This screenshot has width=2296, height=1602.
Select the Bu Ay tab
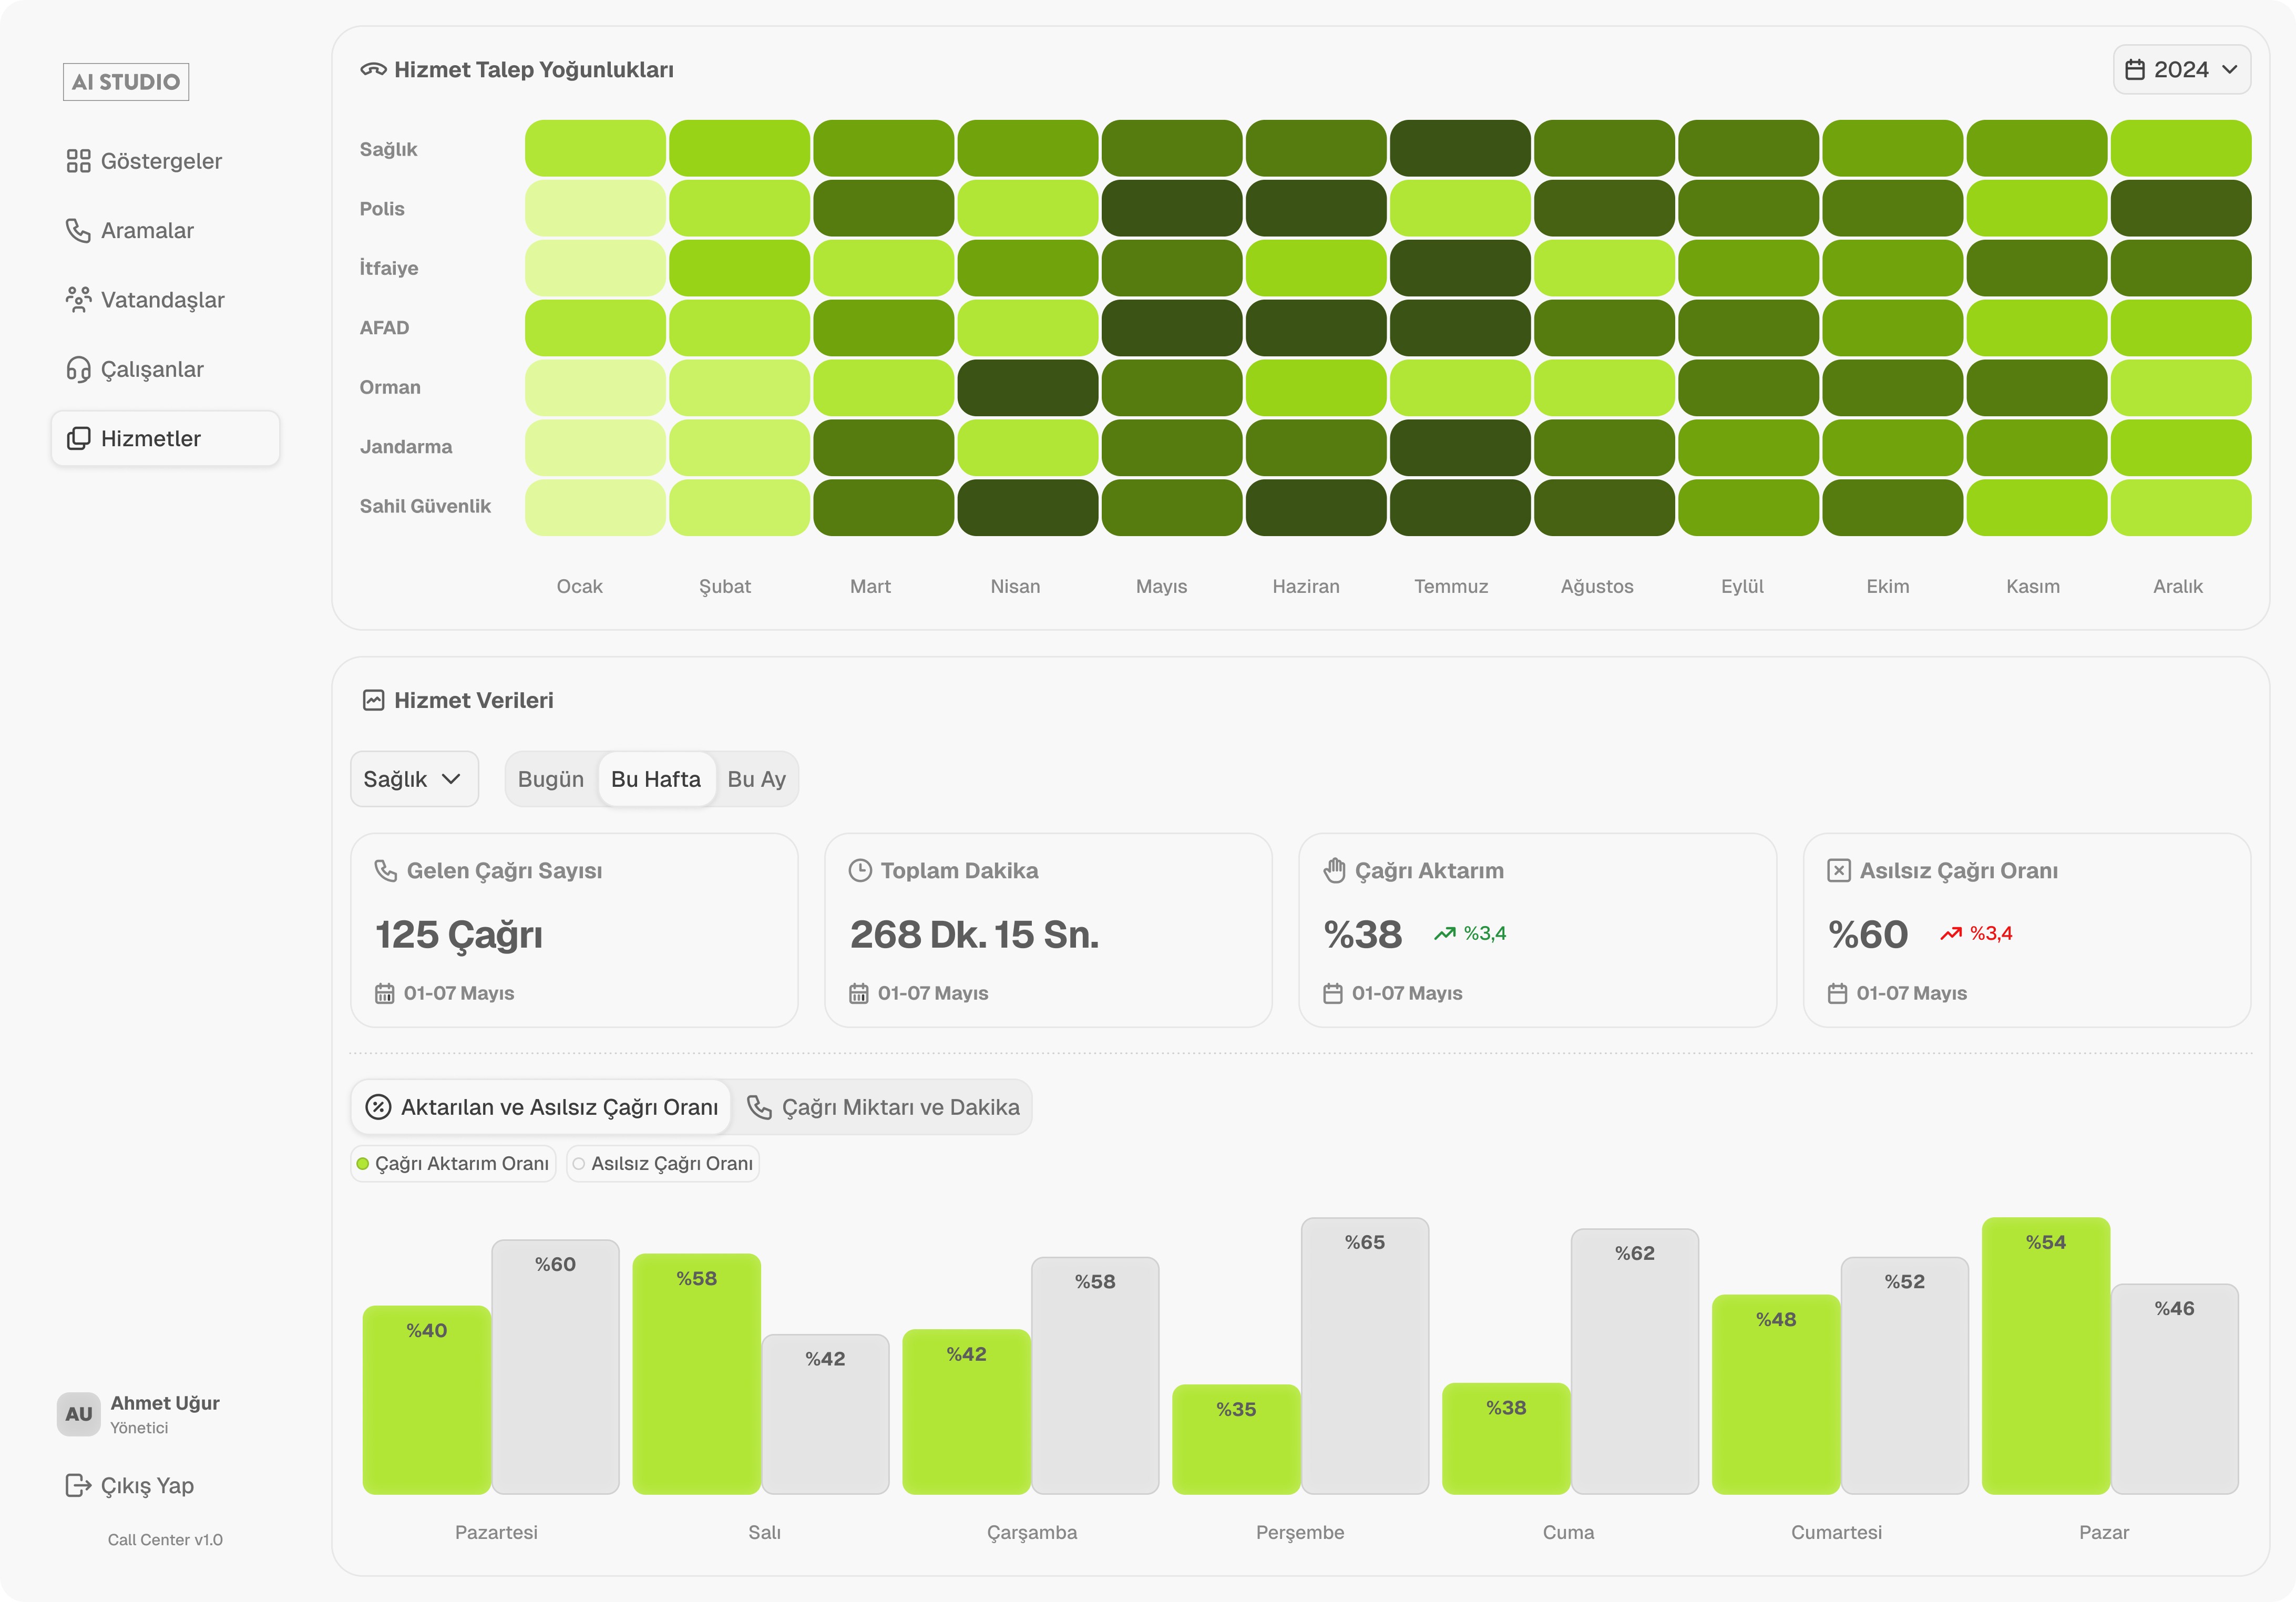756,779
